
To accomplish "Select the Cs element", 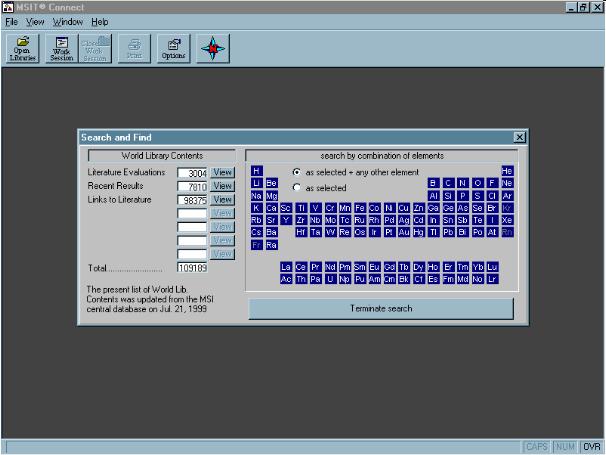I will point(257,232).
